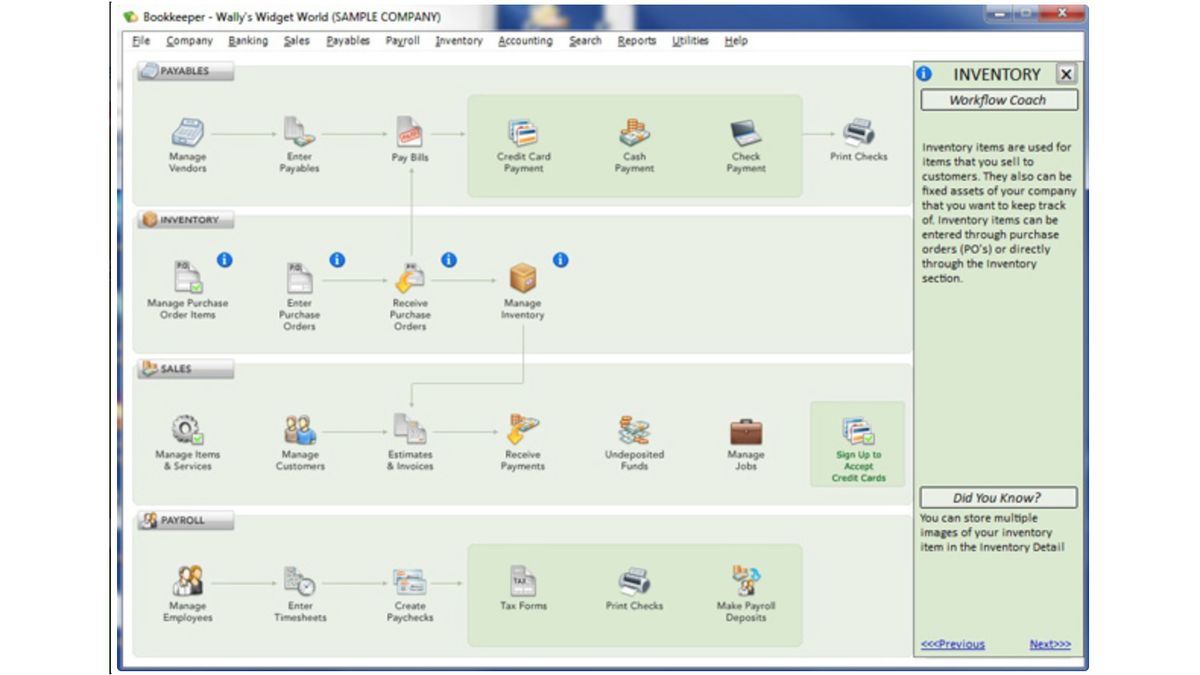This screenshot has width=1200, height=675.
Task: Open Manage Vendors
Action: click(187, 135)
